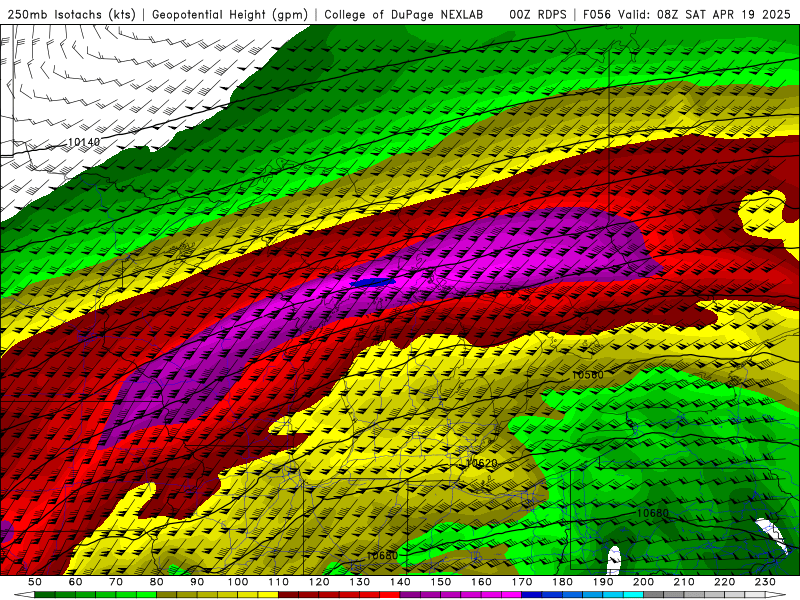
Task: Click the 70 value on the legend
Action: [x=116, y=582]
